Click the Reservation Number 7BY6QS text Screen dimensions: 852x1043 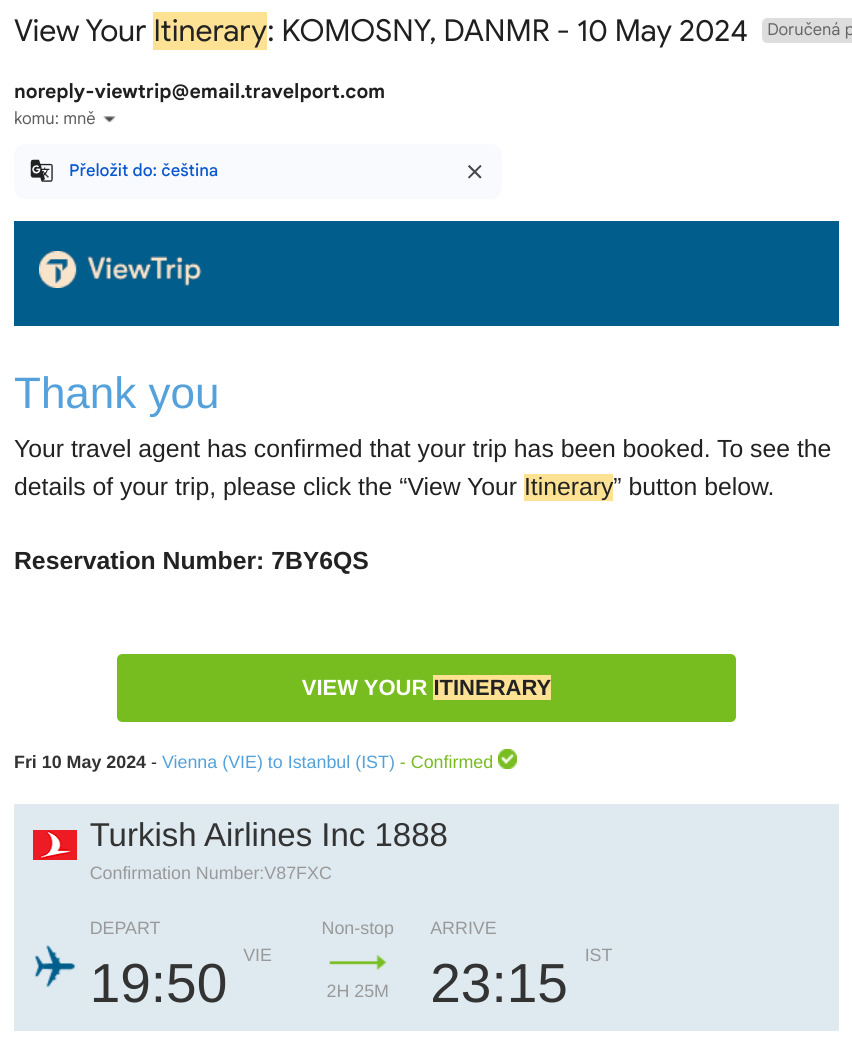click(x=192, y=561)
